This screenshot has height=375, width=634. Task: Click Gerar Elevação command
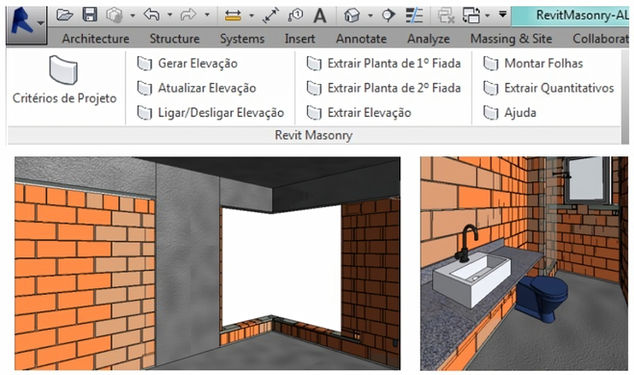pyautogui.click(x=187, y=64)
